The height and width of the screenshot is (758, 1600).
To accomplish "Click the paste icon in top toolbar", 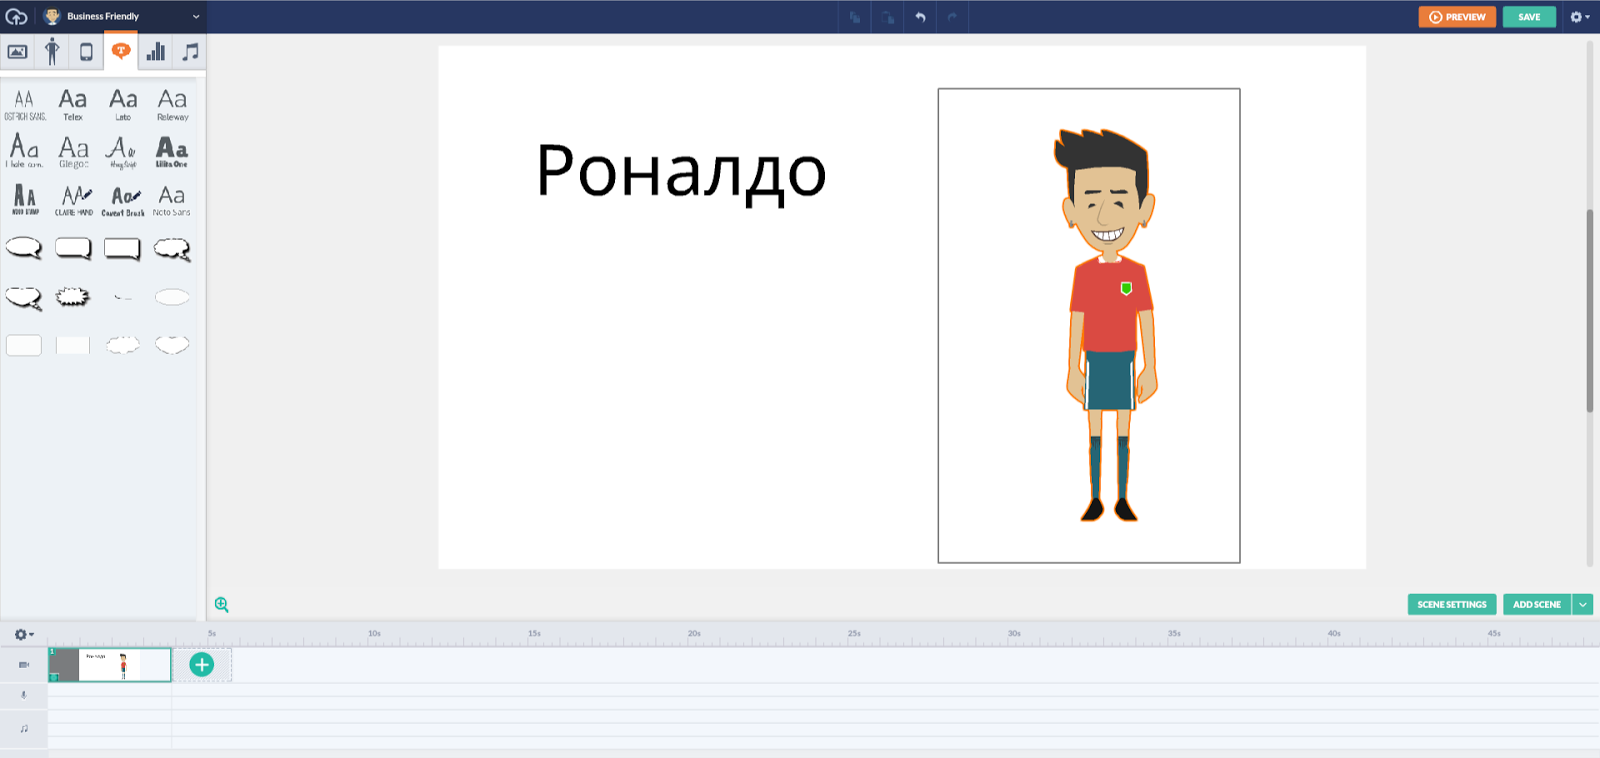I will click(x=887, y=17).
